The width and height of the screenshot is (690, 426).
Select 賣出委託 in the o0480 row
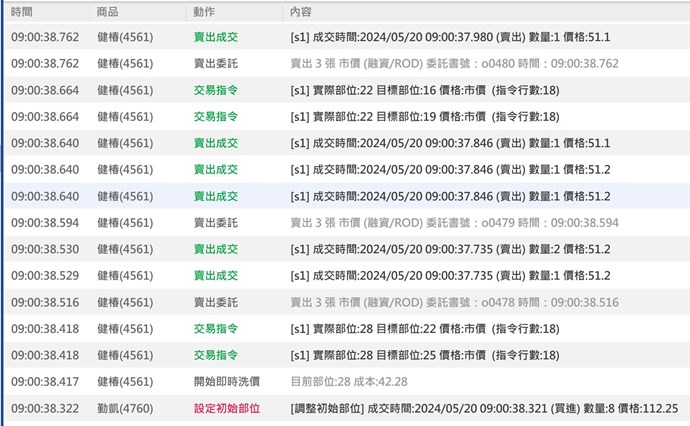point(216,63)
